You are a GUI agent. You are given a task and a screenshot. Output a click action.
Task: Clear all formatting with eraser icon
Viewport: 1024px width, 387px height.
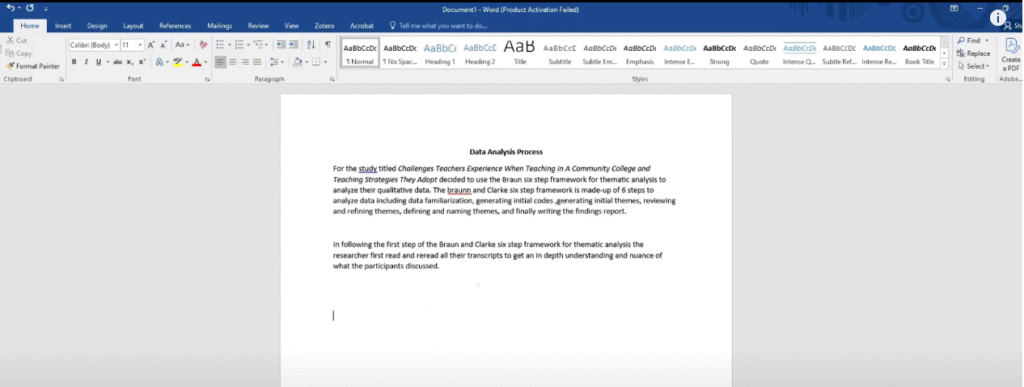pos(203,45)
